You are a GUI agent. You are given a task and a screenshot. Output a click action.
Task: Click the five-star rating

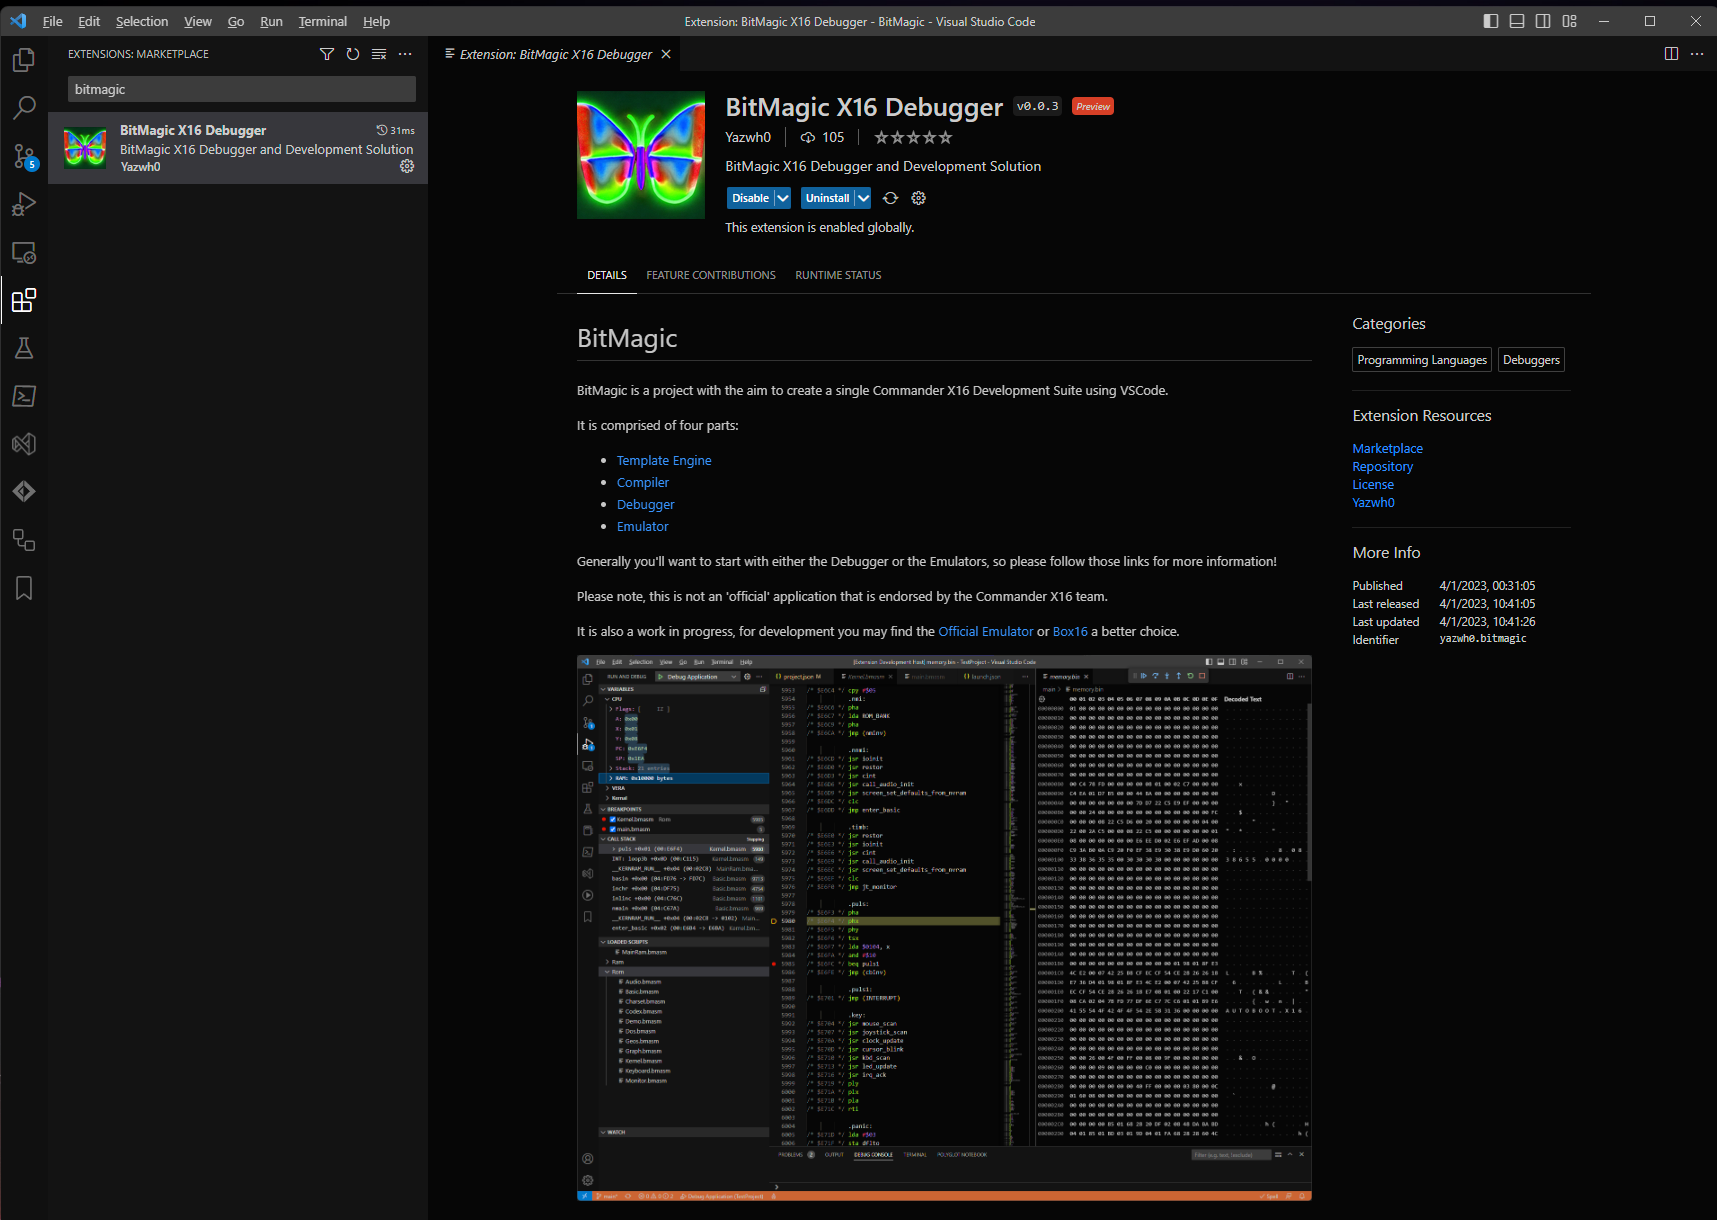(x=914, y=137)
